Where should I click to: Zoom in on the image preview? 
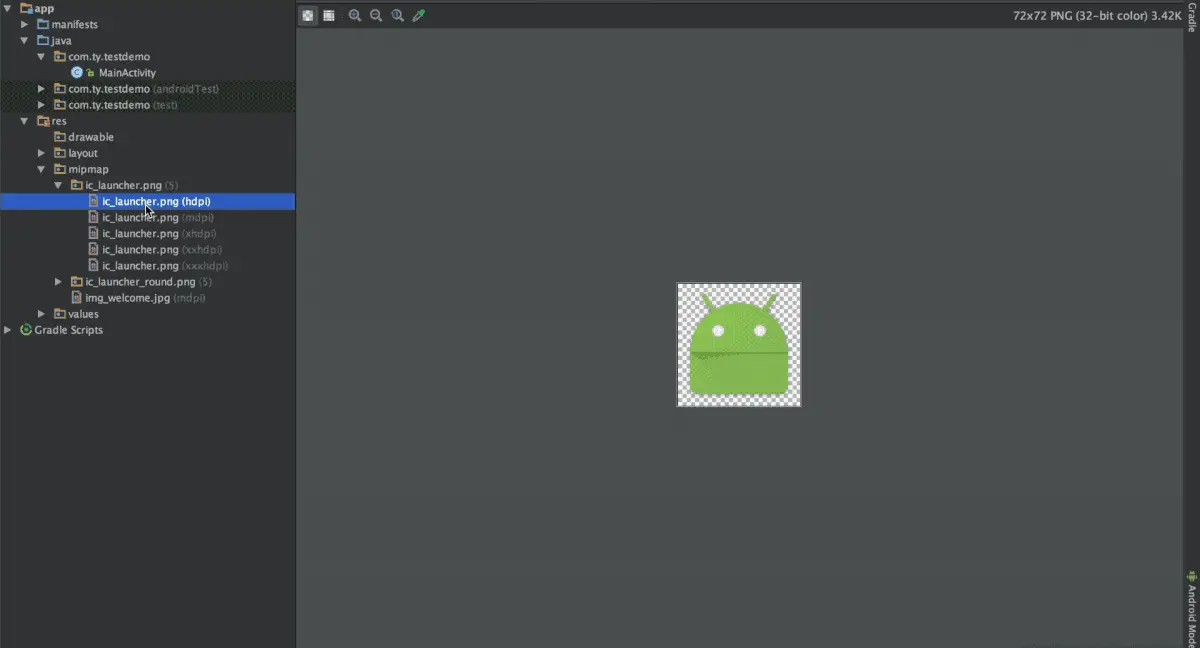coord(355,15)
